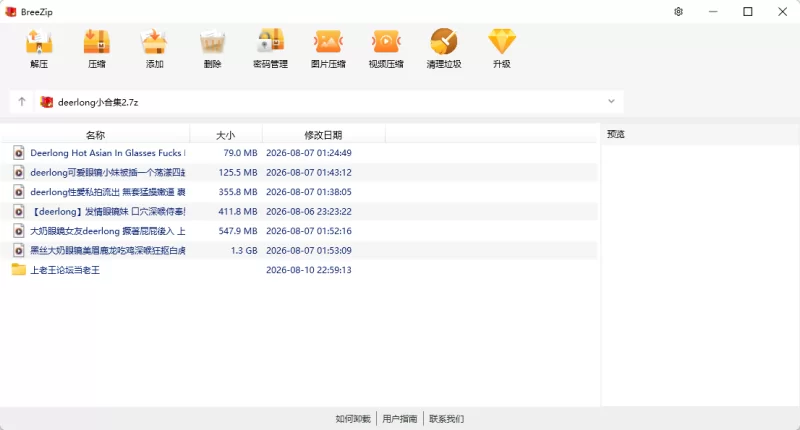Screen dimensions: 800x430
Task: Click size value 411.8 MB
Action: [238, 211]
